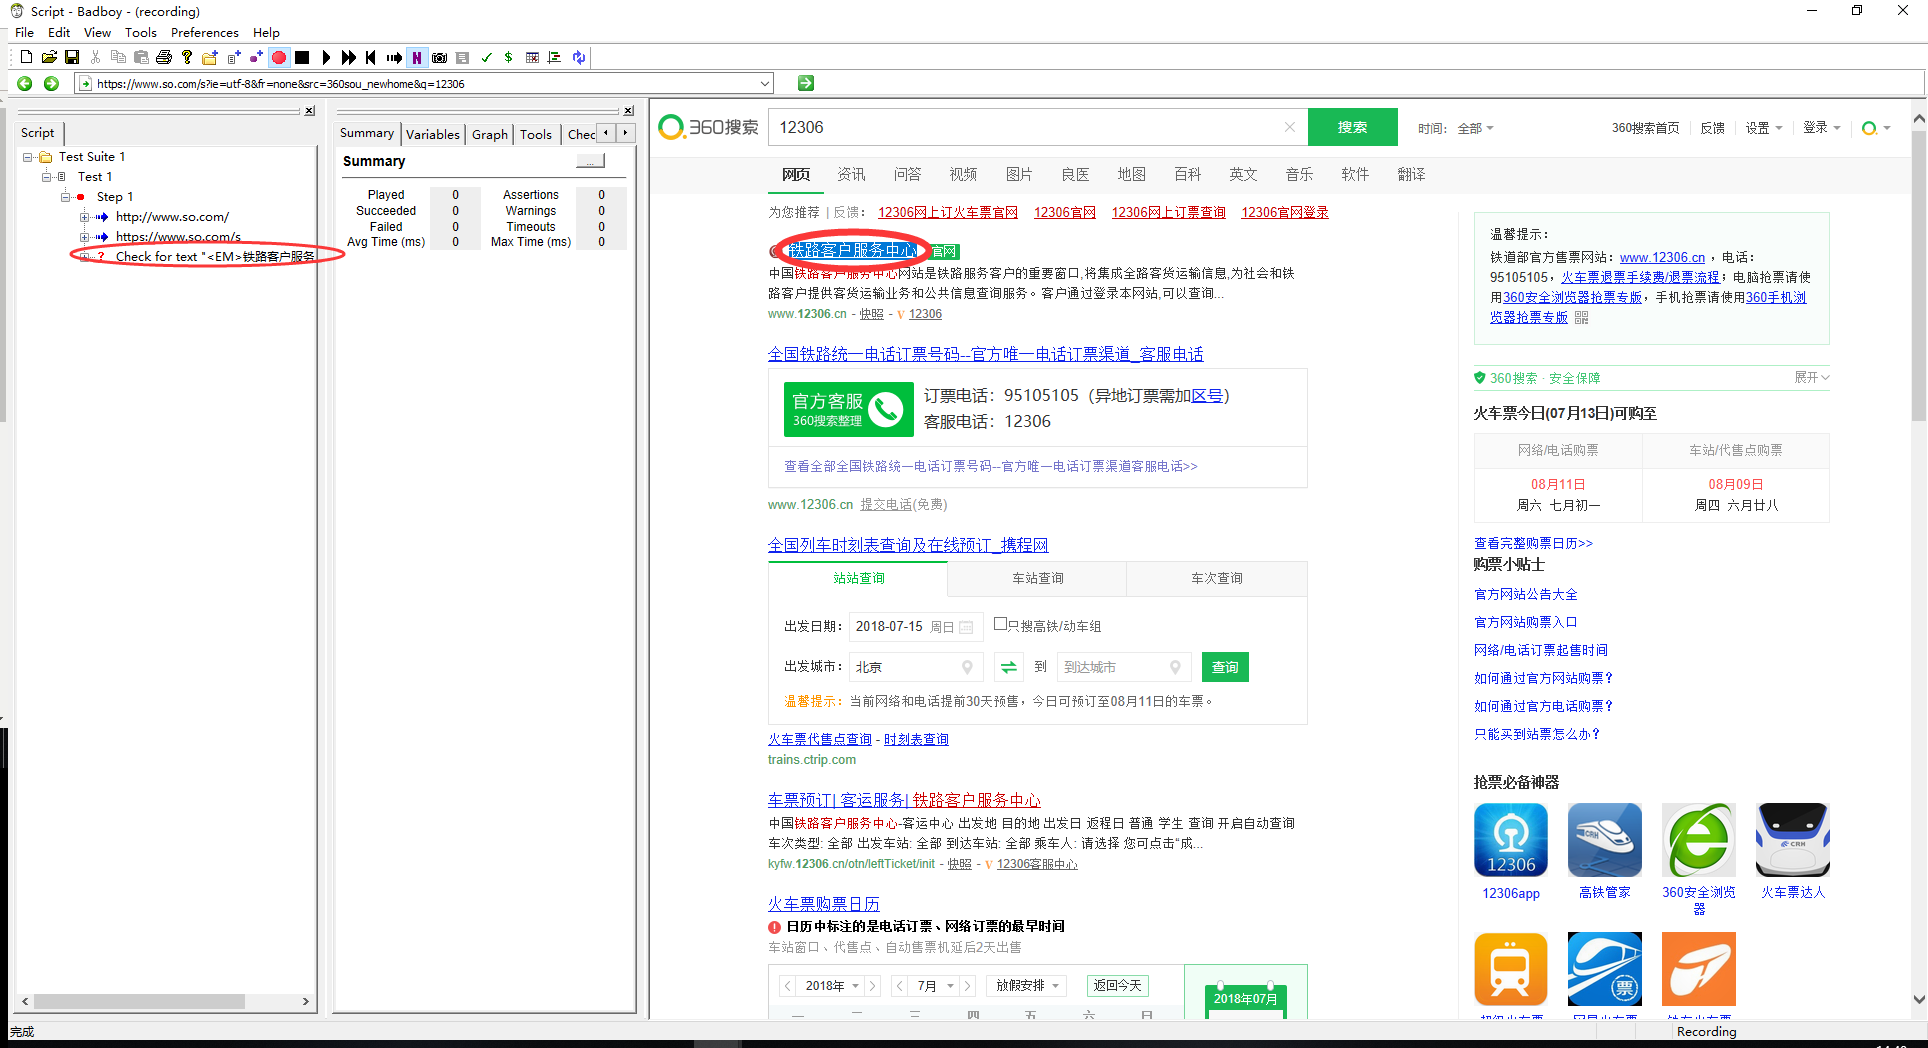Open the 放假安排 dropdown
Viewport: 1928px width, 1048px height.
pos(1027,986)
